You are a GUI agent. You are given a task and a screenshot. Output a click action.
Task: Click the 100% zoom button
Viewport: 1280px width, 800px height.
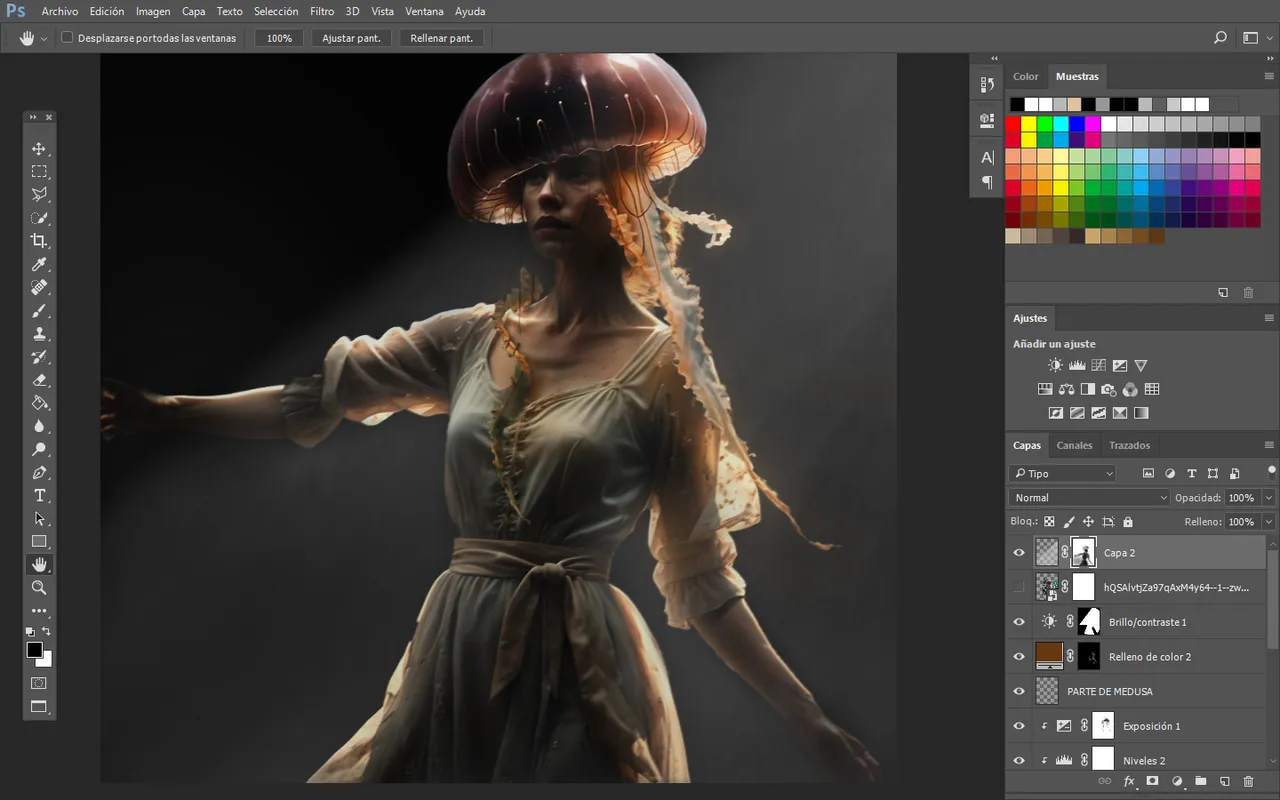tap(280, 38)
